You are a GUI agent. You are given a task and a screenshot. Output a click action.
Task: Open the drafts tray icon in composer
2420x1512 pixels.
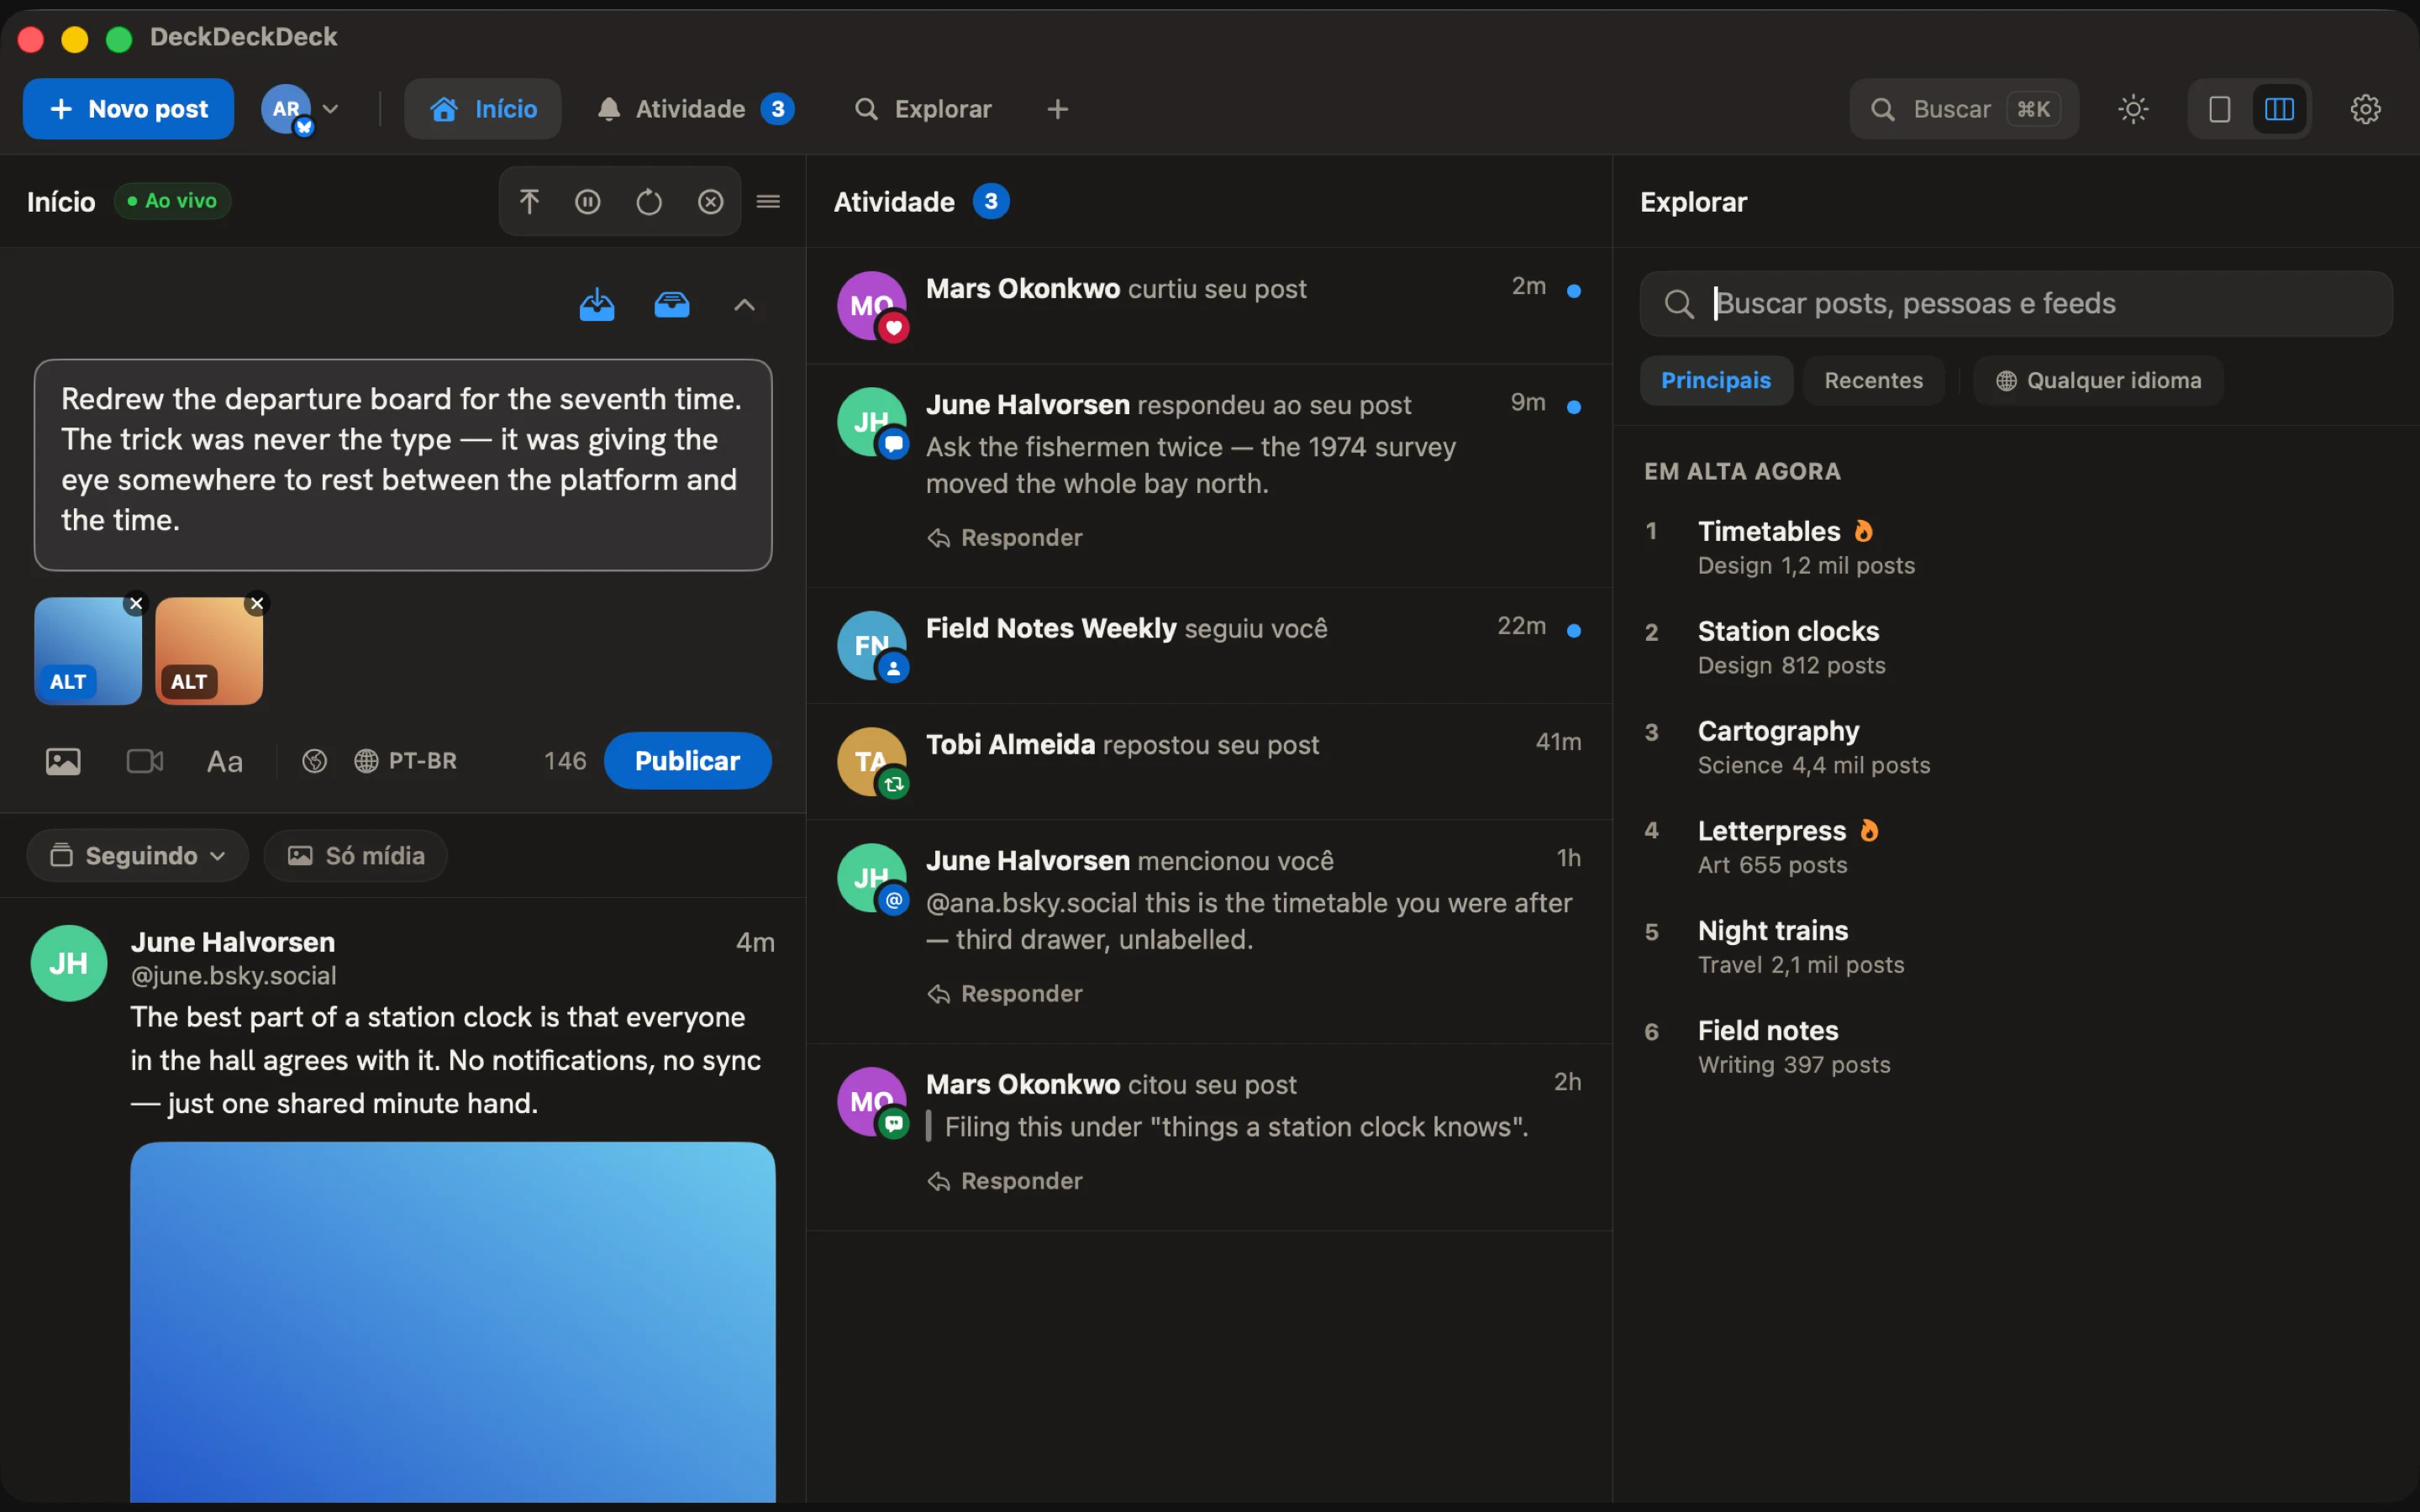(672, 304)
